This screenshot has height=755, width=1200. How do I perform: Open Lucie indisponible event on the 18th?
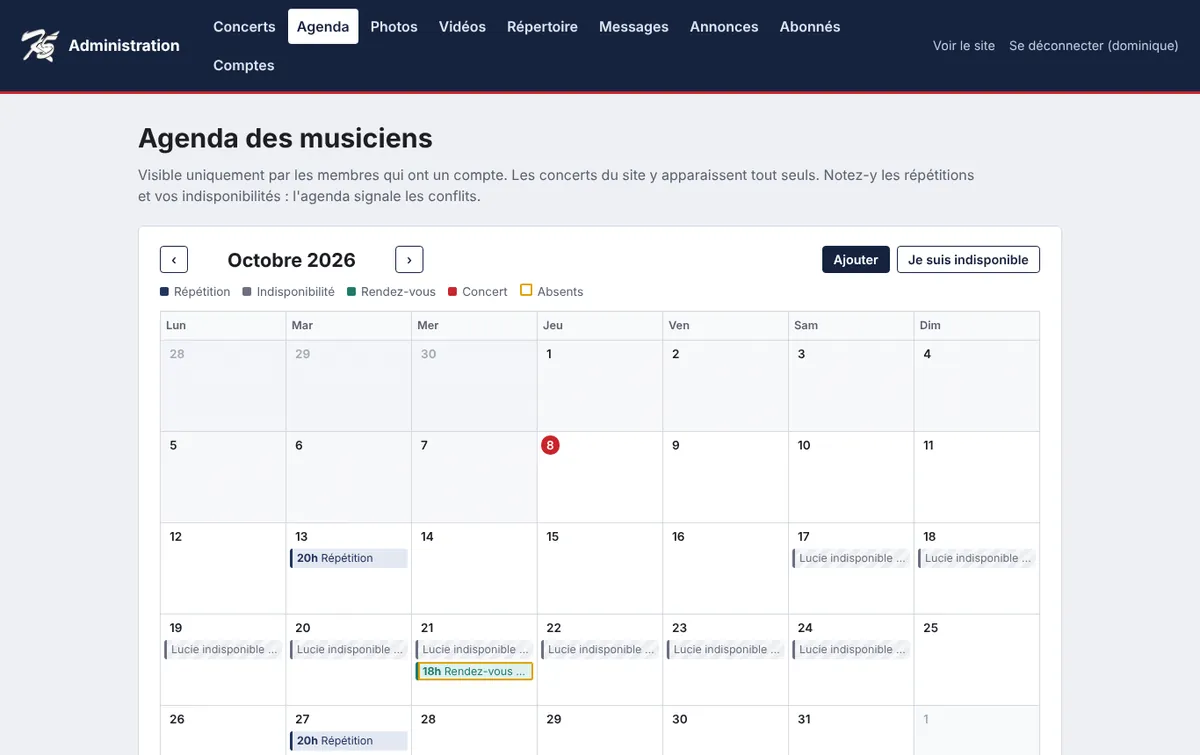point(976,558)
